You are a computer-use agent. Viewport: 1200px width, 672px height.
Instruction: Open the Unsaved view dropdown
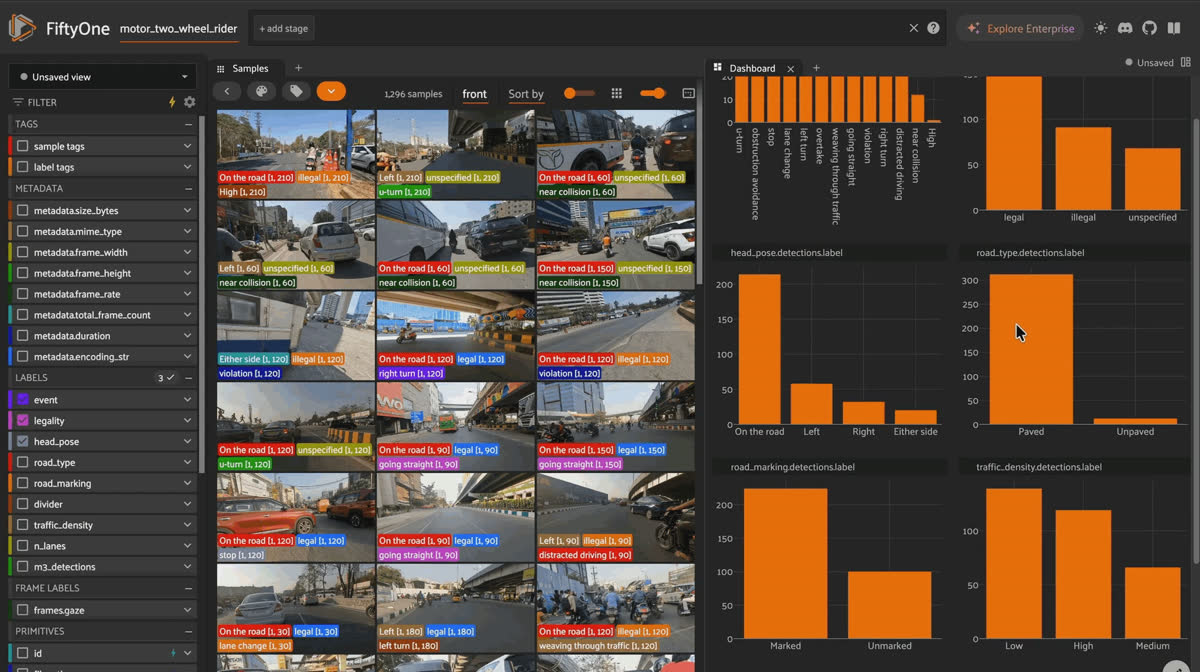(104, 76)
